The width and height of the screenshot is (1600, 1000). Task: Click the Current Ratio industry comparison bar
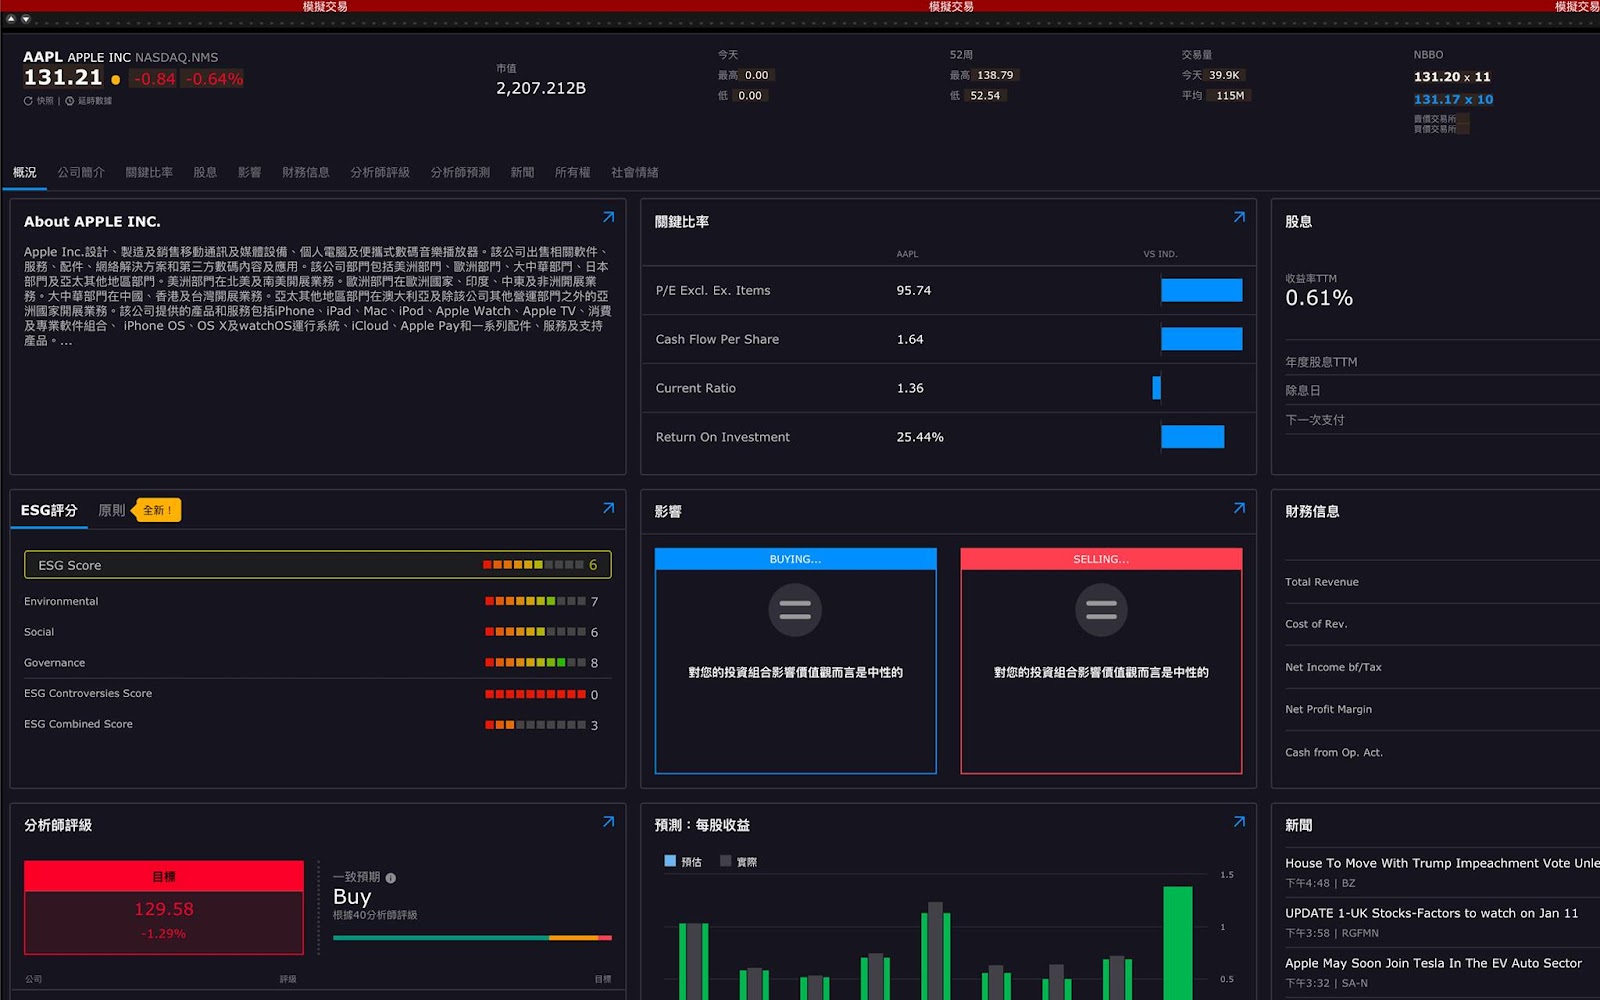(1157, 388)
